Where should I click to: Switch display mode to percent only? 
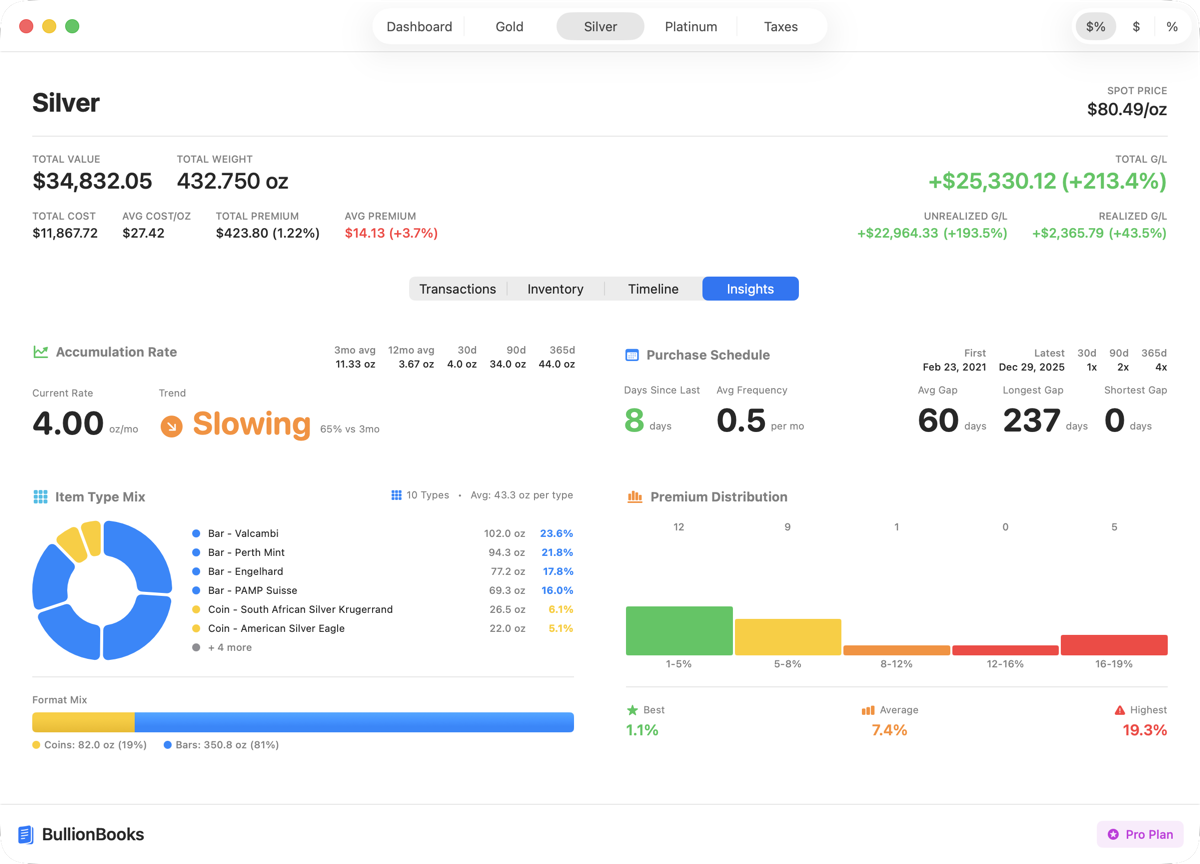tap(1172, 27)
